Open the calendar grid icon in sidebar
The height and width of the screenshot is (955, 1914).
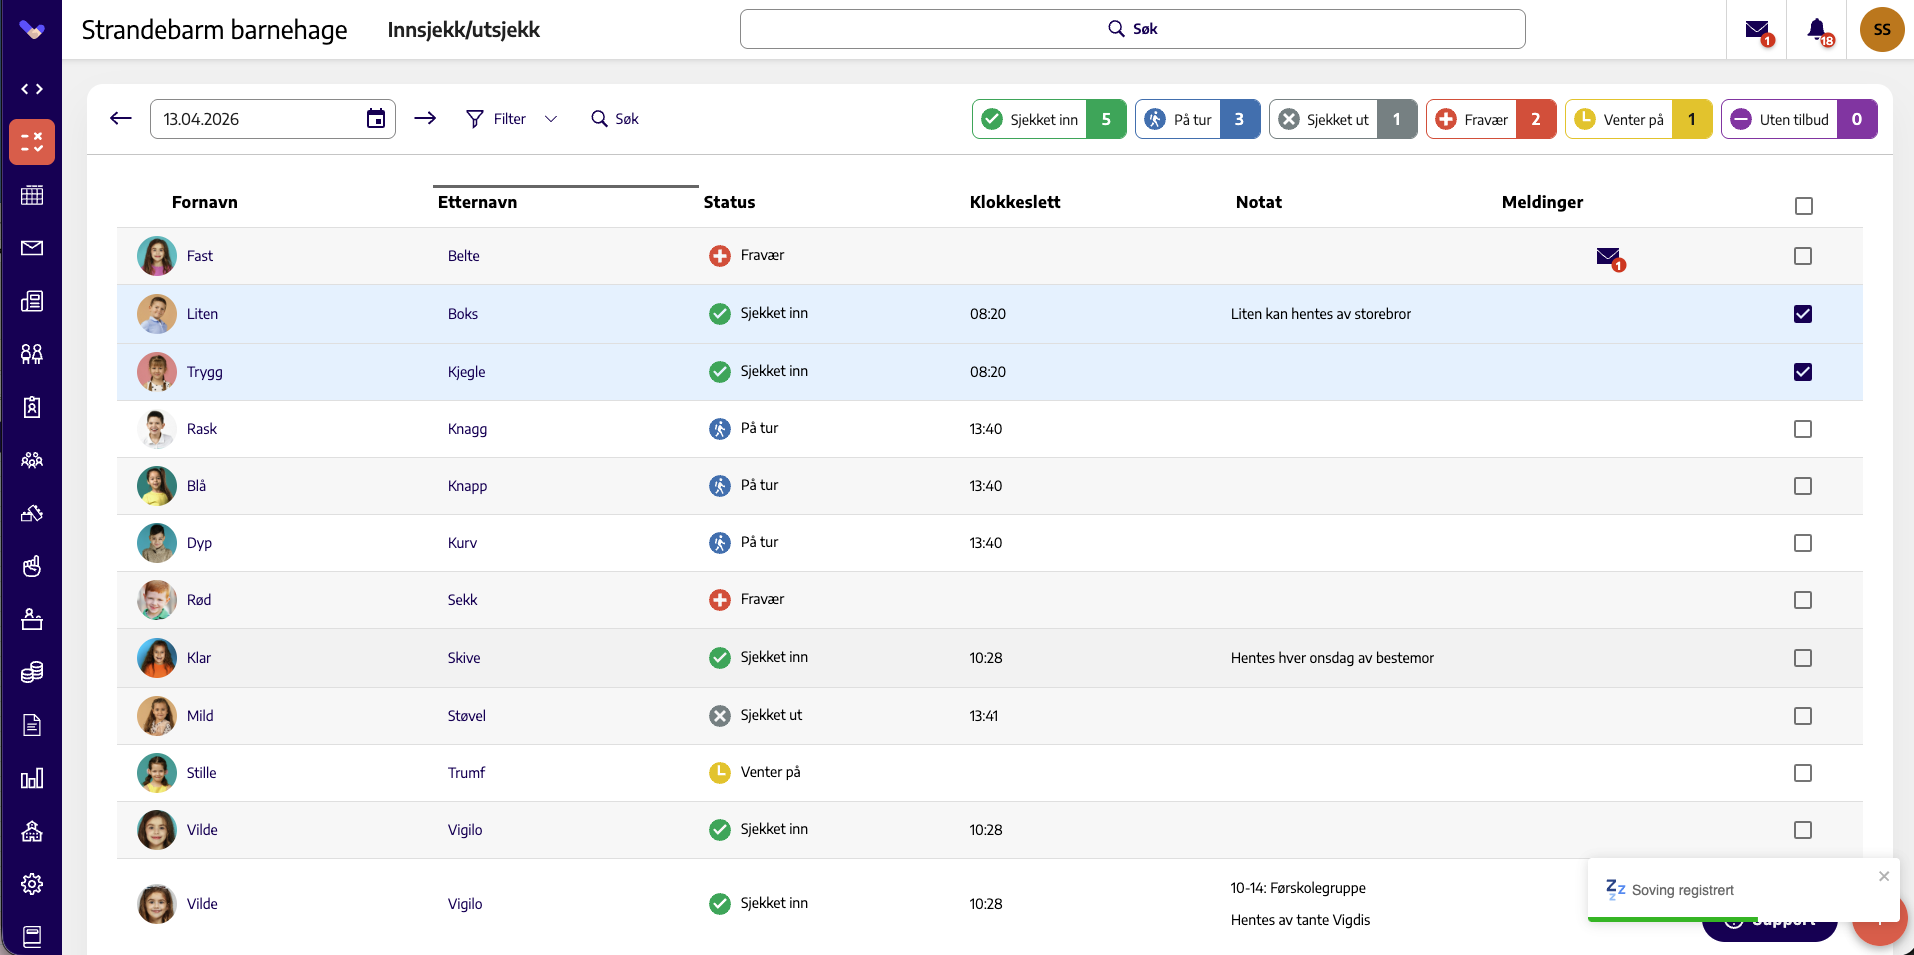(x=32, y=195)
